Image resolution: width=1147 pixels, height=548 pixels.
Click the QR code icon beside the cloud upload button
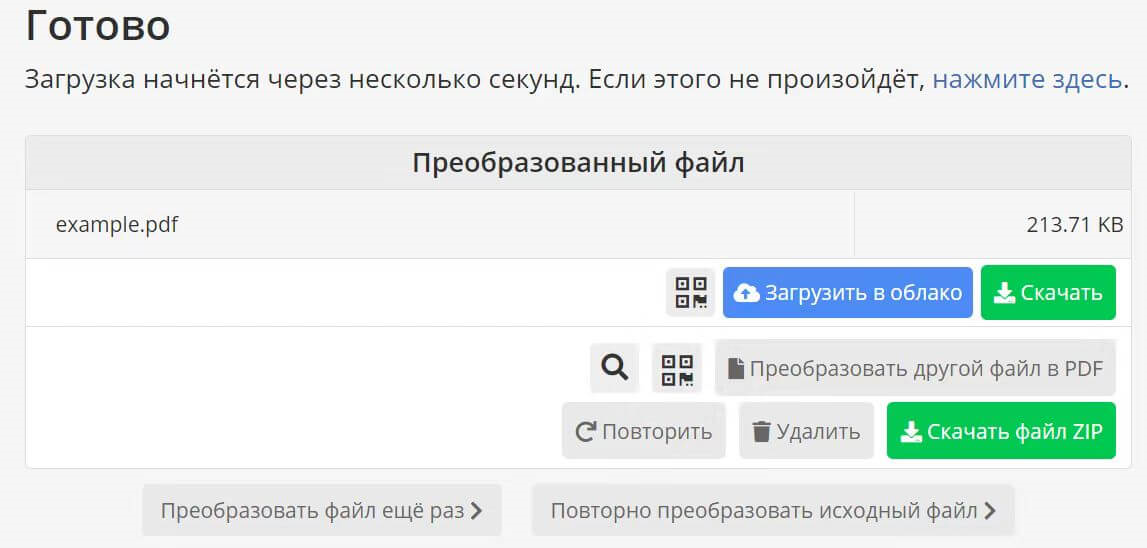tap(691, 293)
